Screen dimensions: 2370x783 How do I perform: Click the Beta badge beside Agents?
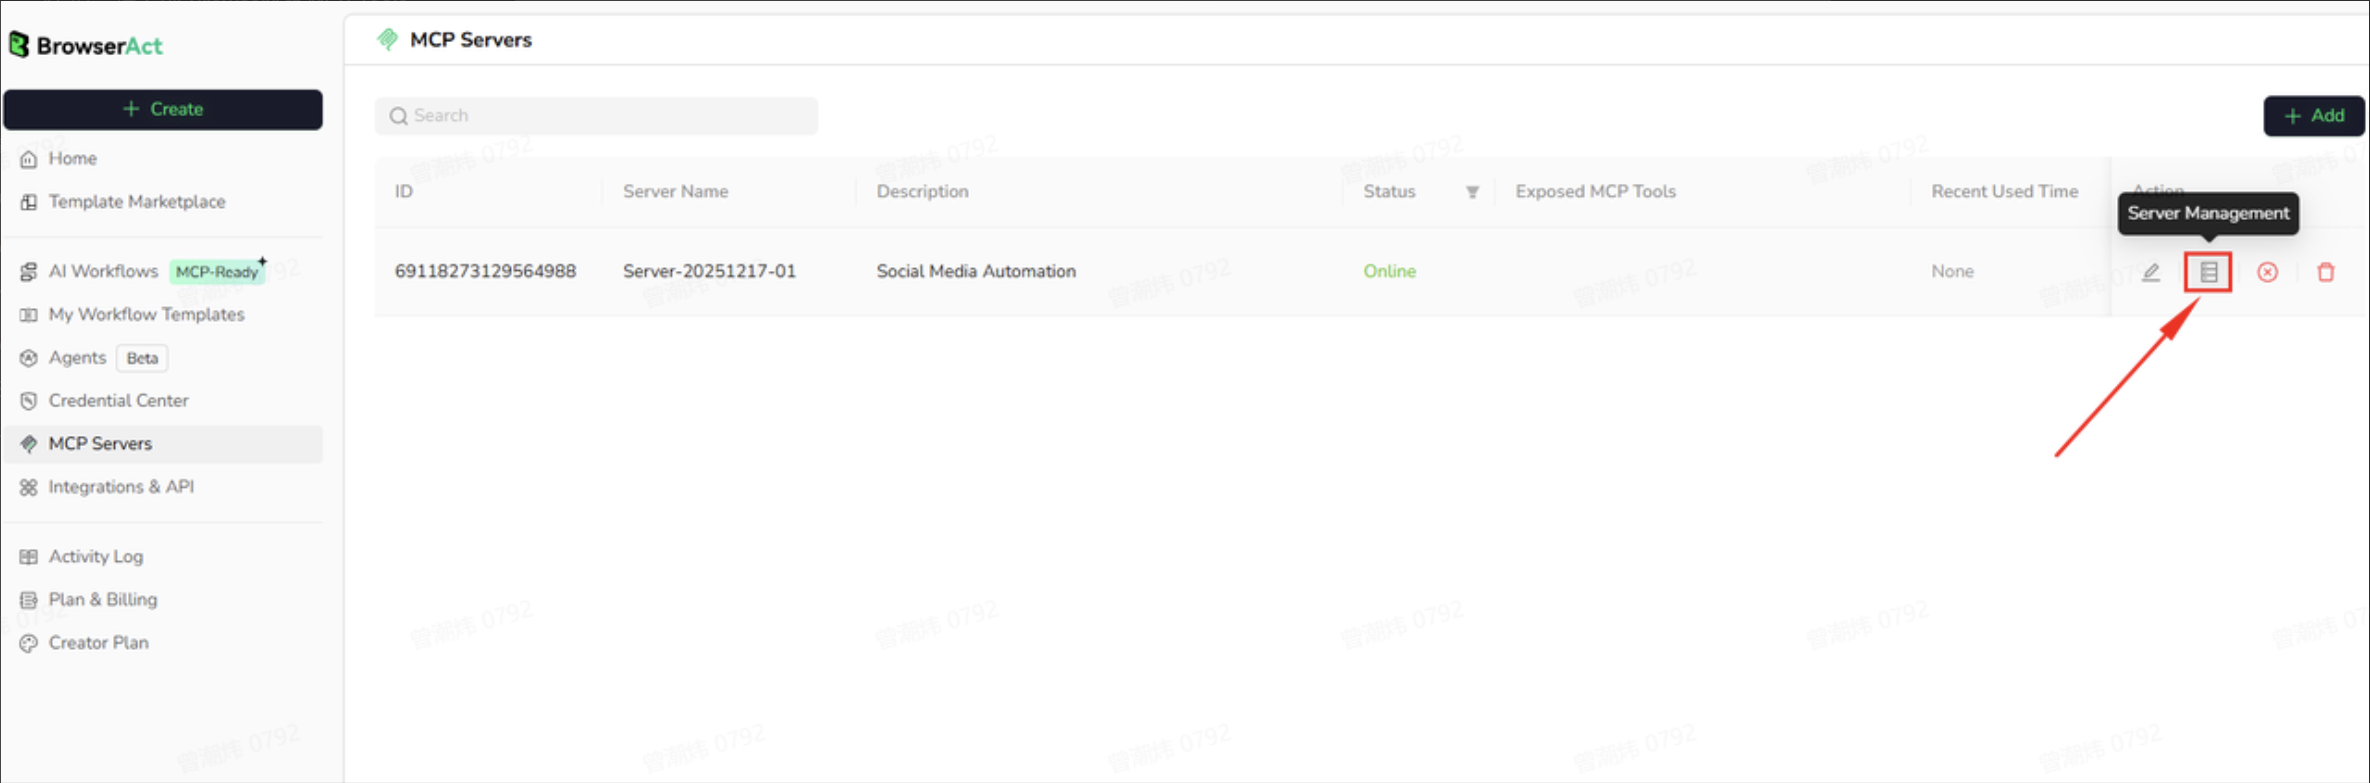click(142, 358)
